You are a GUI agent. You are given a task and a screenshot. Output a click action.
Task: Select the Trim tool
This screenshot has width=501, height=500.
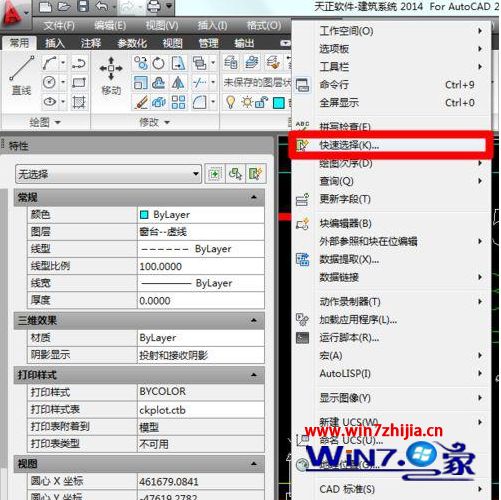pos(199,82)
